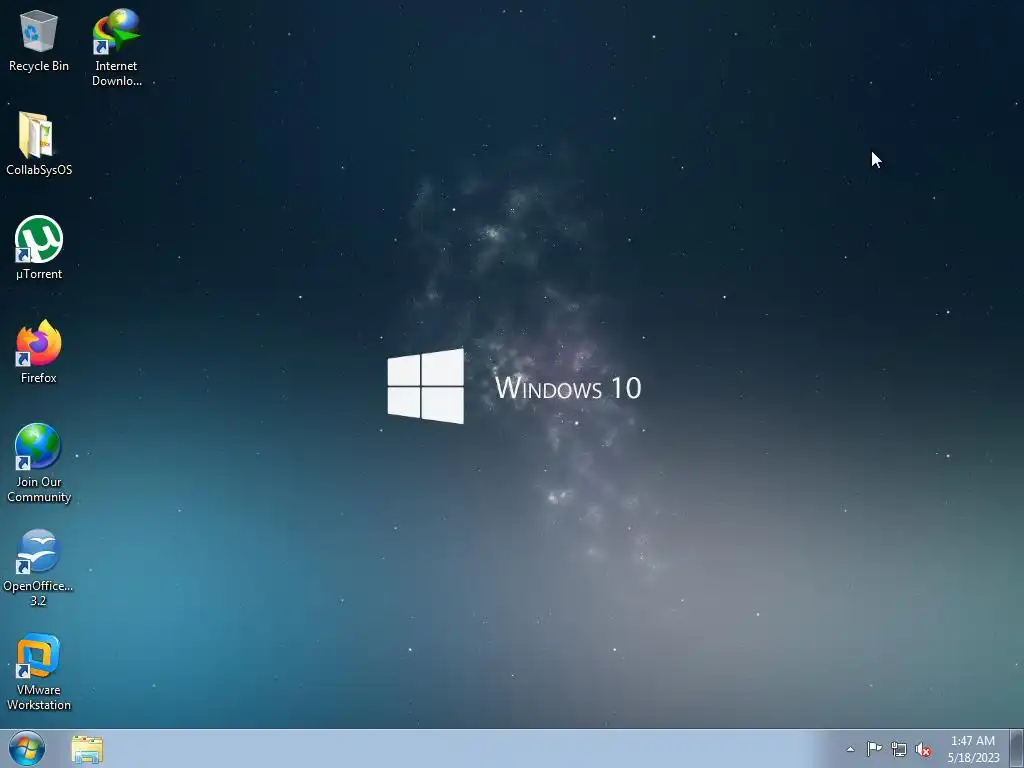Open the clock showing 1:47 AM
The width and height of the screenshot is (1024, 768).
coord(973,749)
